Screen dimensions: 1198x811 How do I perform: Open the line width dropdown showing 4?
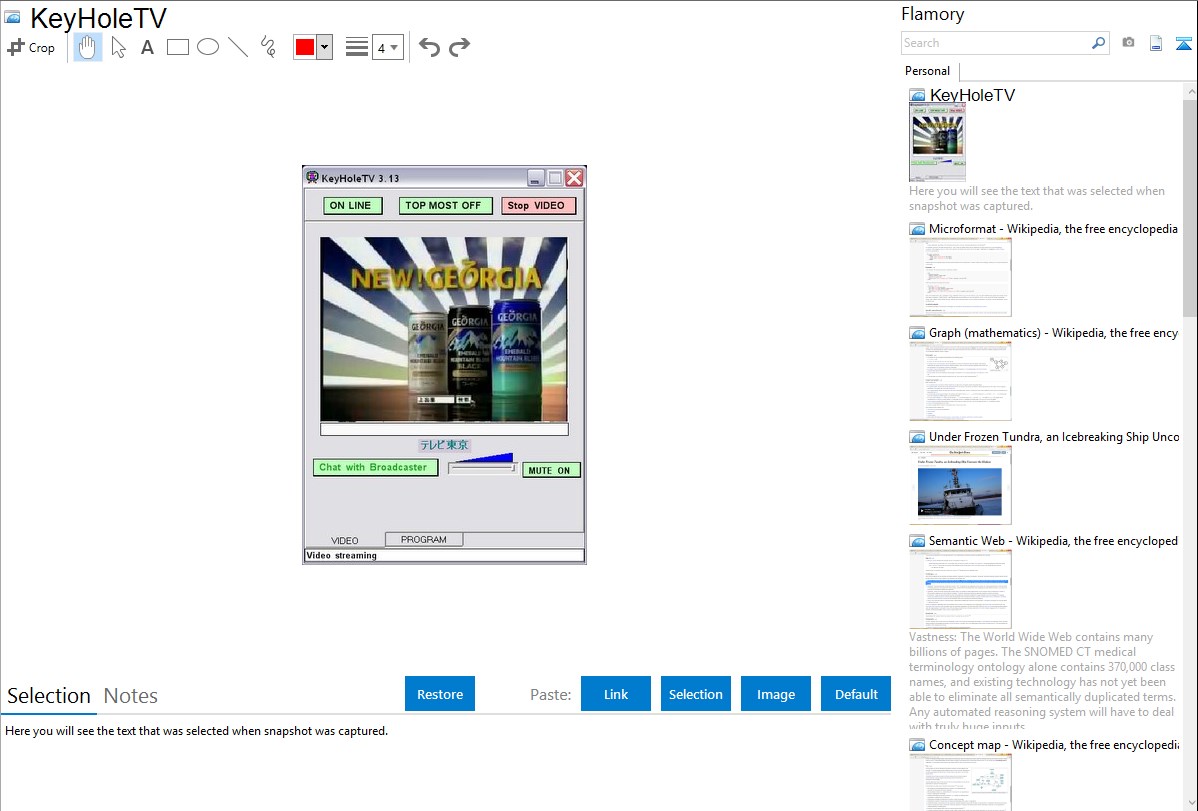tap(388, 47)
